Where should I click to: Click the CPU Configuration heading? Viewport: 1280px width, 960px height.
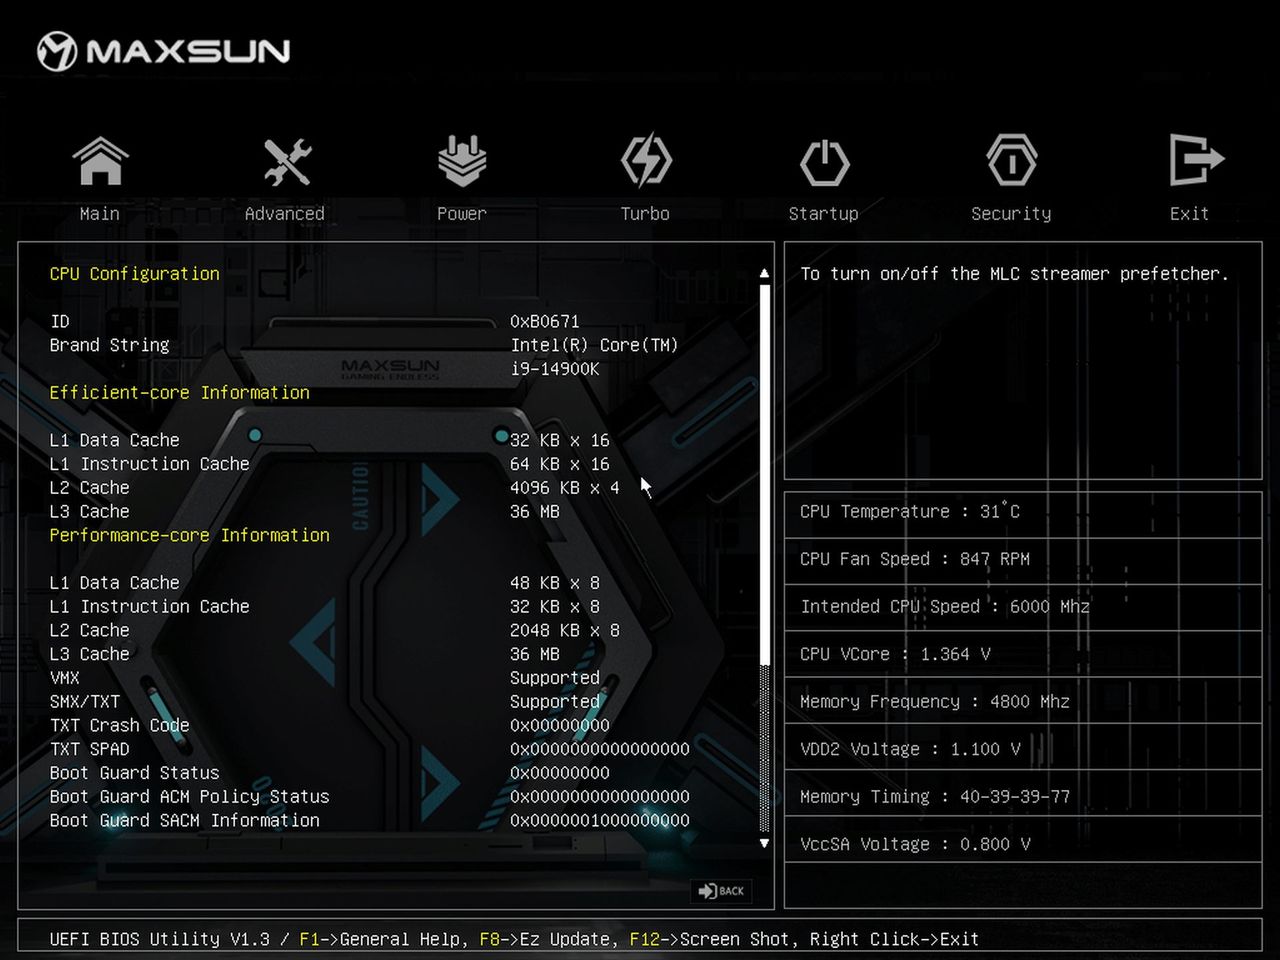pyautogui.click(x=135, y=273)
